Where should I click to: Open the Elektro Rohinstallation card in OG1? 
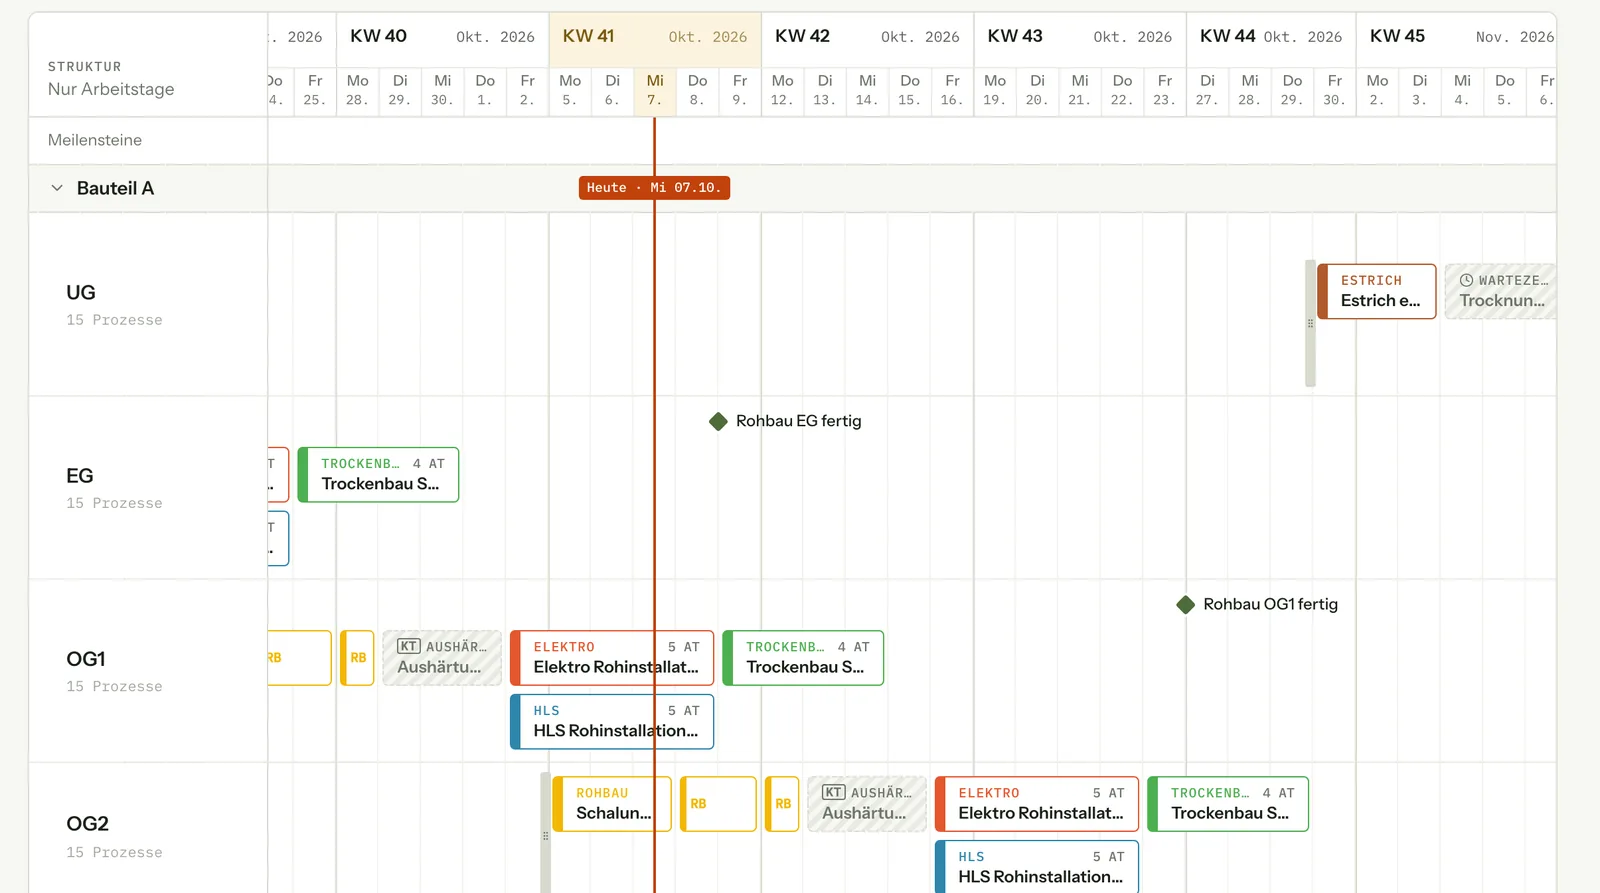[612, 657]
